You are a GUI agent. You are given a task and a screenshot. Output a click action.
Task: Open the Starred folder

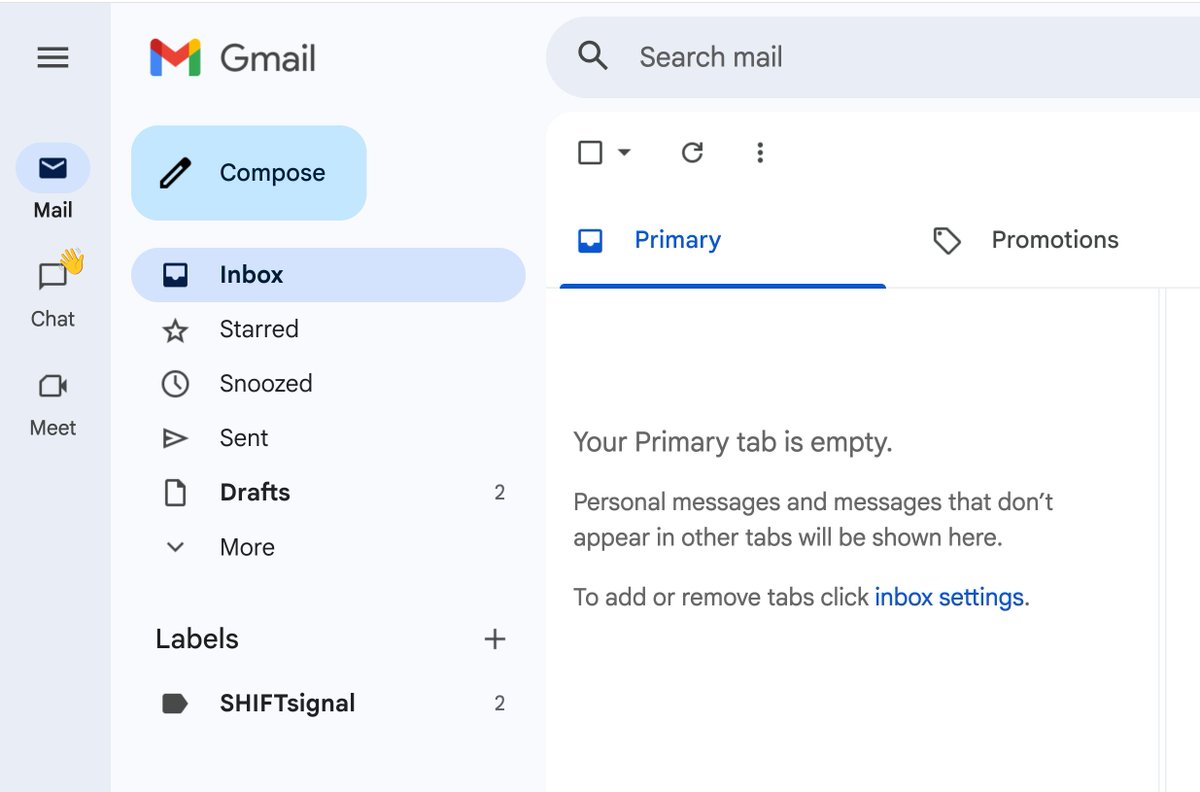[x=328, y=329]
